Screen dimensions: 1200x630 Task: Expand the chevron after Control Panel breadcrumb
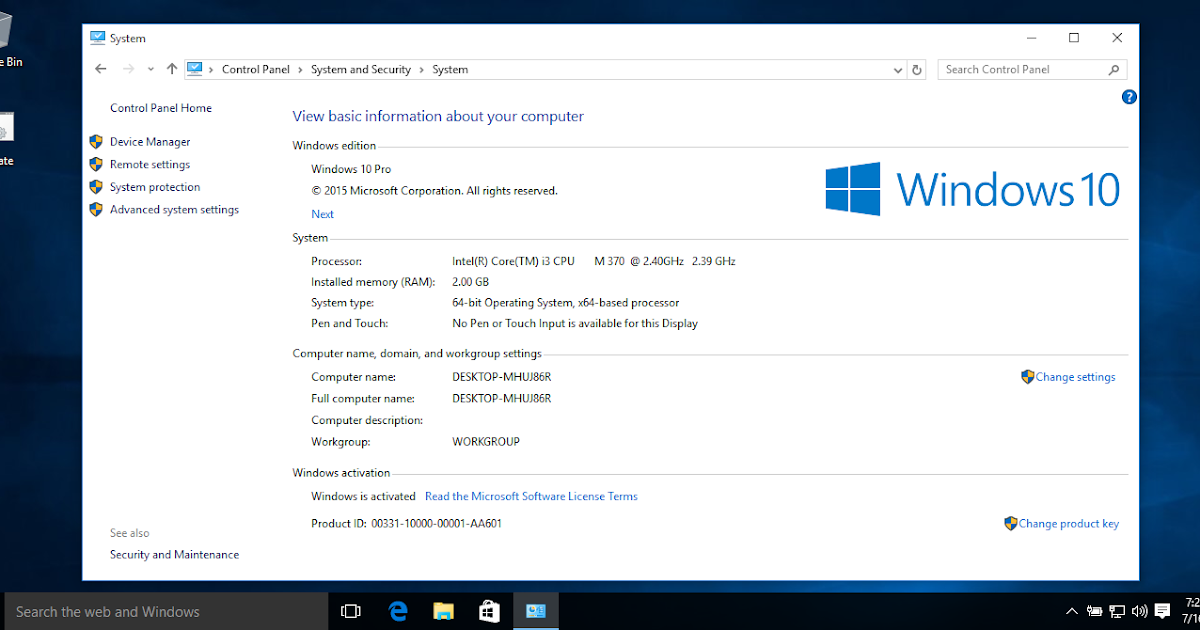pos(300,69)
